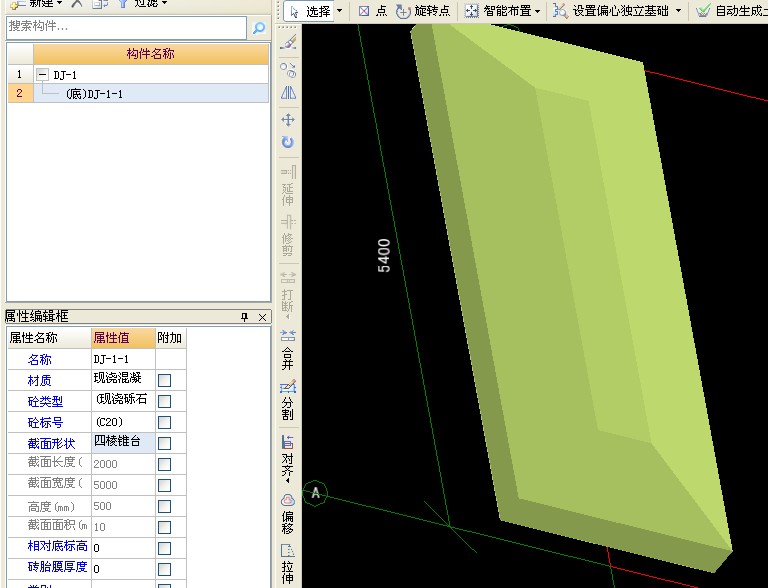
Task: Click the 修剪 trim tool
Action: 288,236
